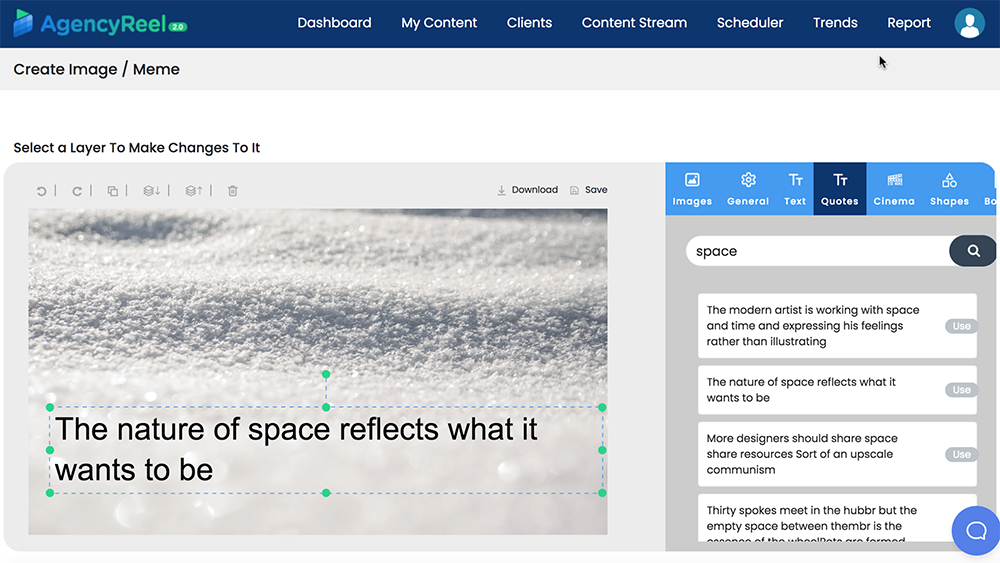Use the 'modern artist' quote
Image resolution: width=1000 pixels, height=563 pixels.
pos(961,326)
